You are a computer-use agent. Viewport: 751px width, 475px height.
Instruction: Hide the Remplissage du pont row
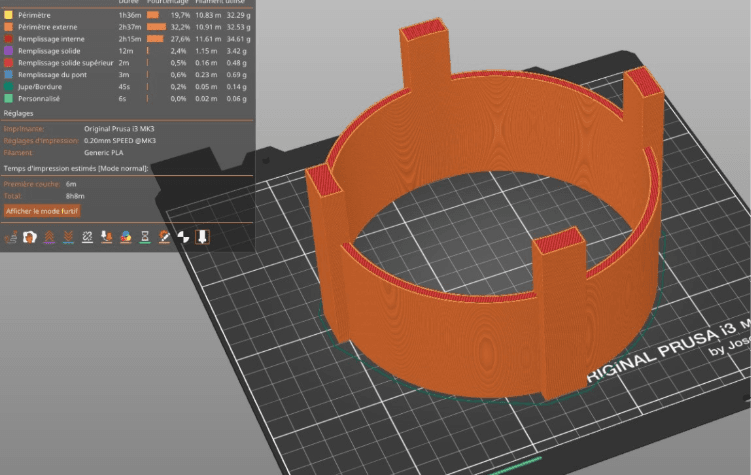point(127,75)
